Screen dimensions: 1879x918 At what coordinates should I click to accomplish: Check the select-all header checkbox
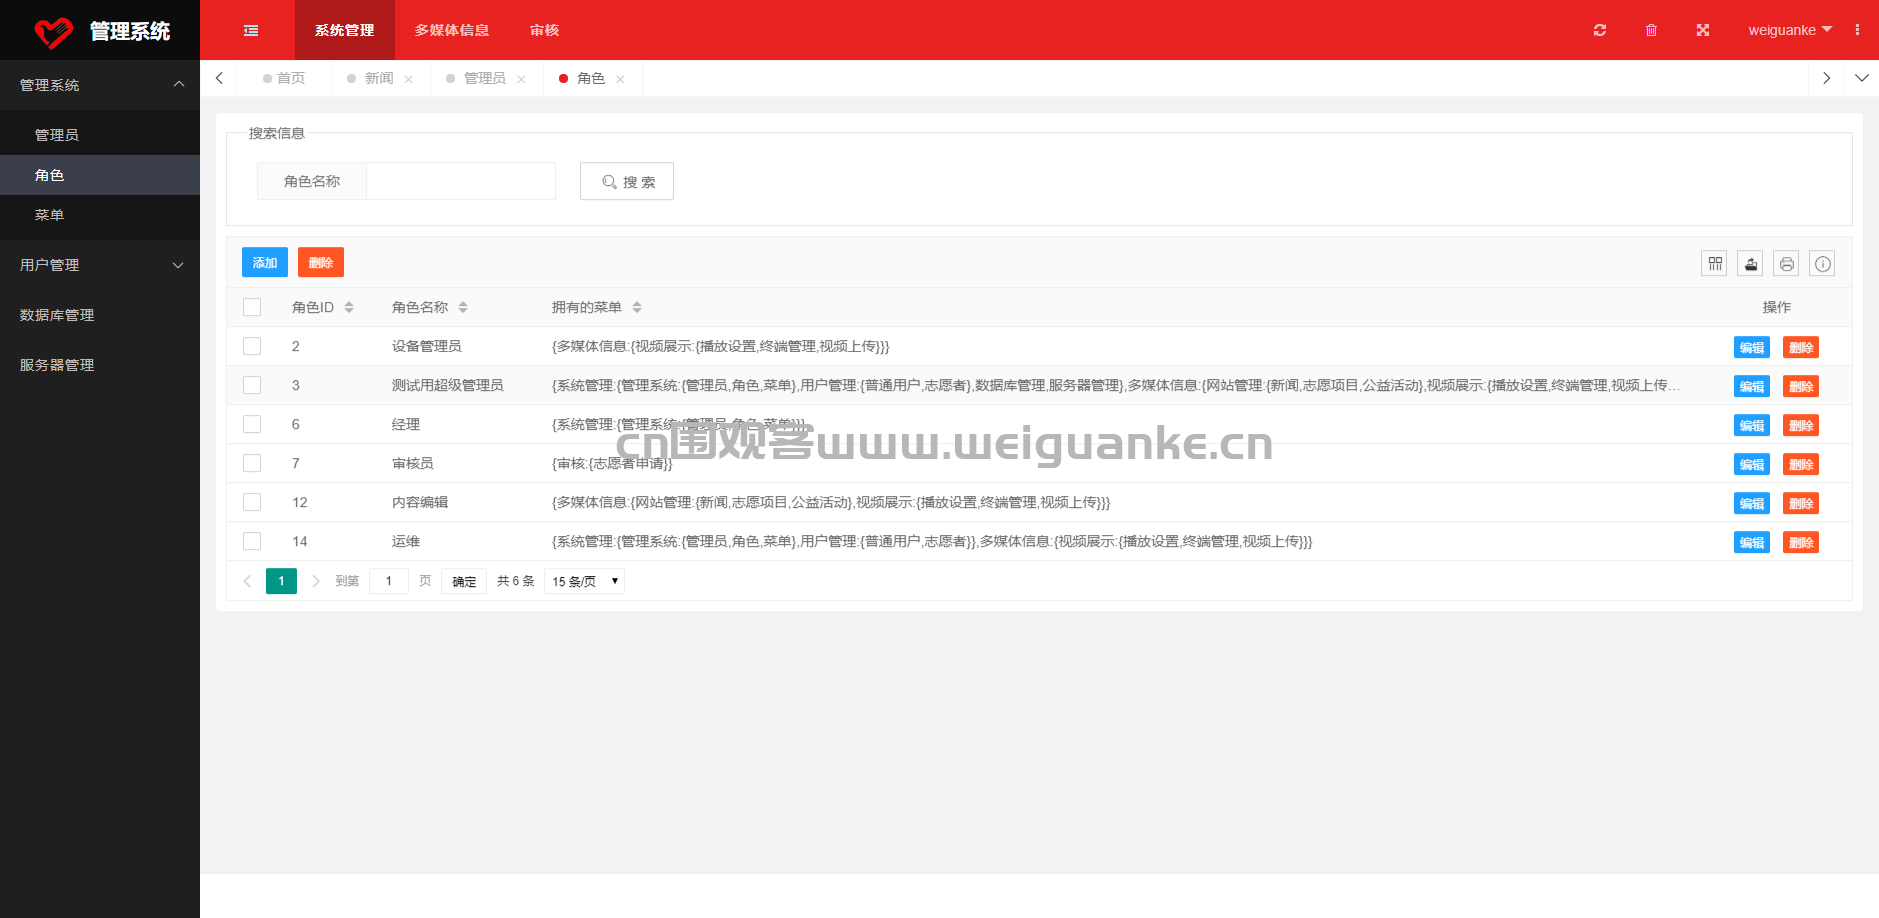coord(252,307)
